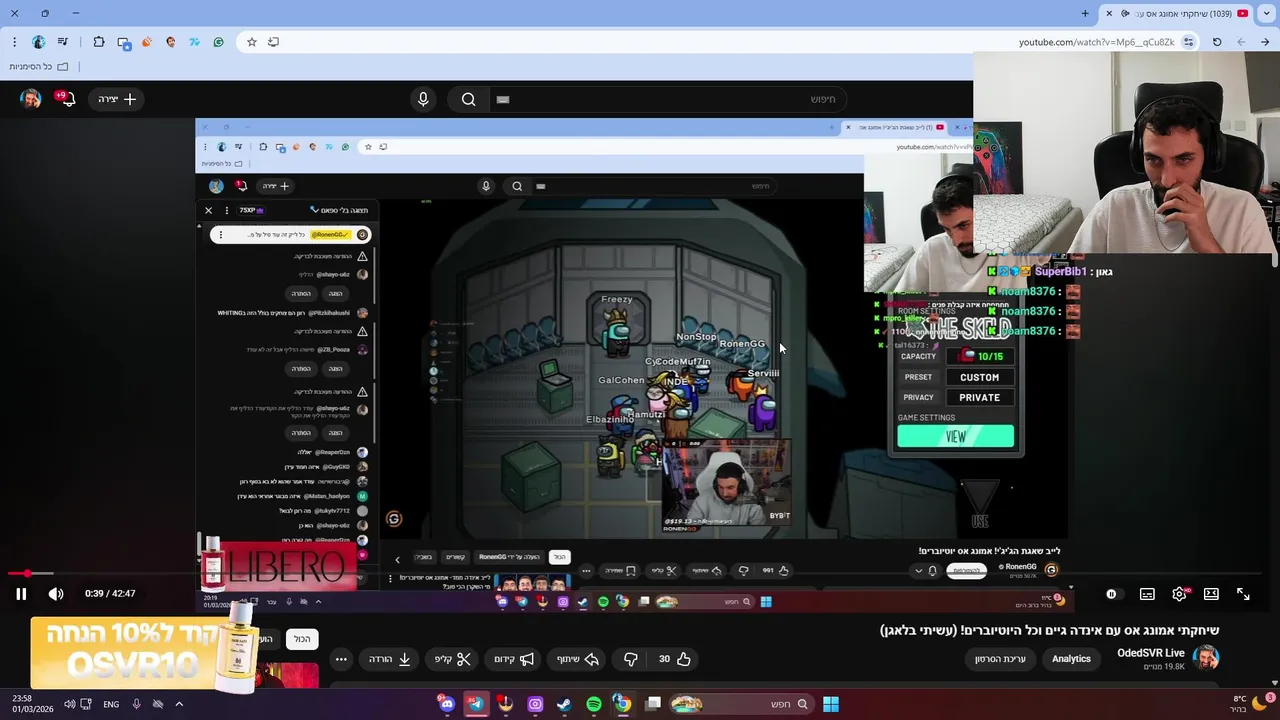Select the הכול filter chip
The image size is (1280, 720).
click(x=302, y=639)
